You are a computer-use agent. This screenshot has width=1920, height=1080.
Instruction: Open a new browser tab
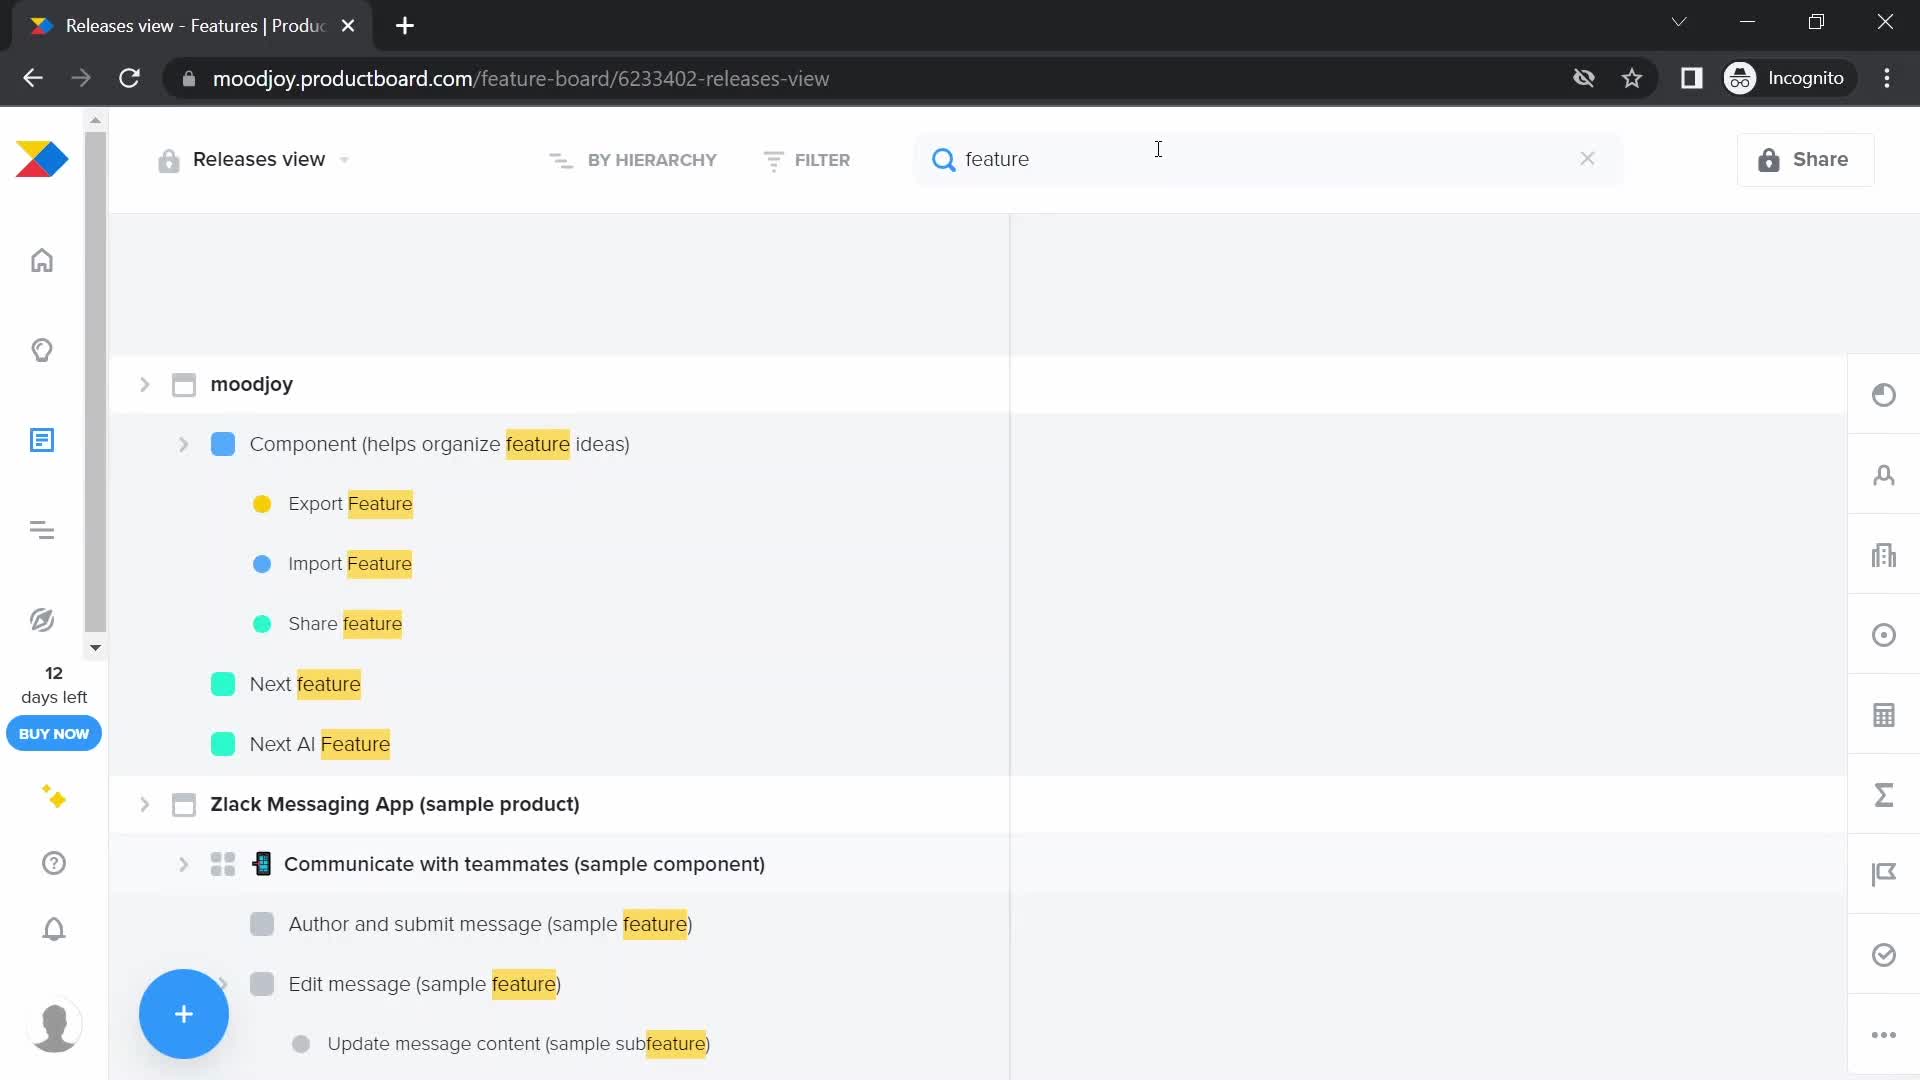click(405, 26)
